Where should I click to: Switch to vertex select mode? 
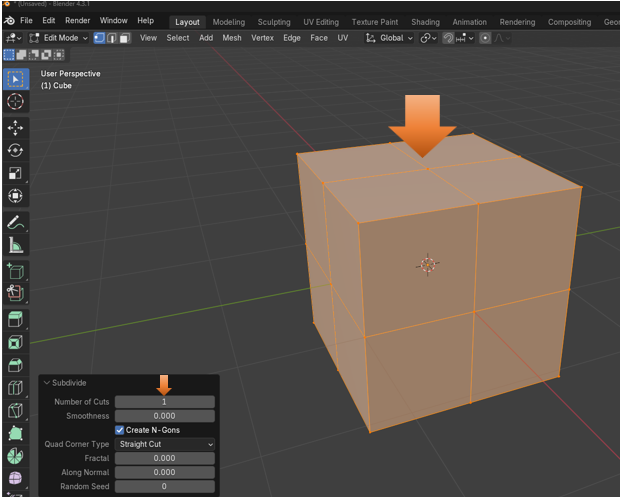click(99, 38)
